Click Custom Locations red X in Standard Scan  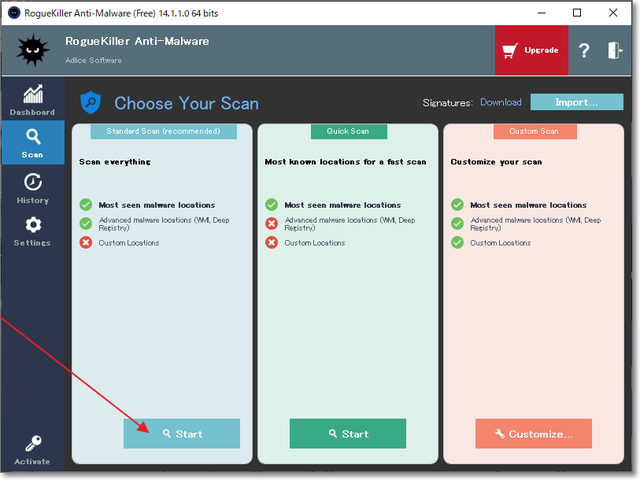(x=86, y=243)
